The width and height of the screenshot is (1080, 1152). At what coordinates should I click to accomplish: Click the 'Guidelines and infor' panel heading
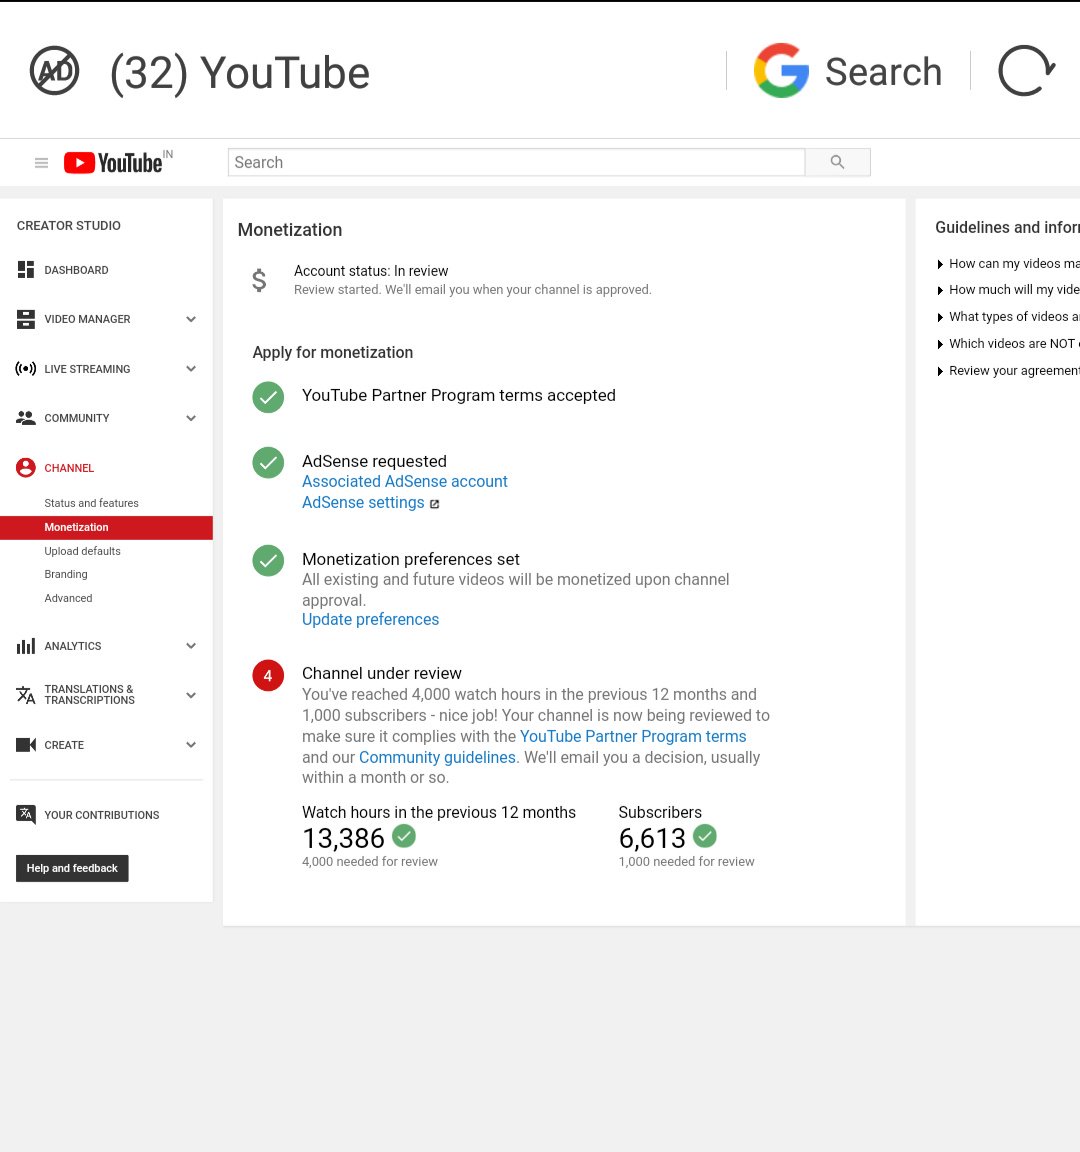pyautogui.click(x=1007, y=228)
